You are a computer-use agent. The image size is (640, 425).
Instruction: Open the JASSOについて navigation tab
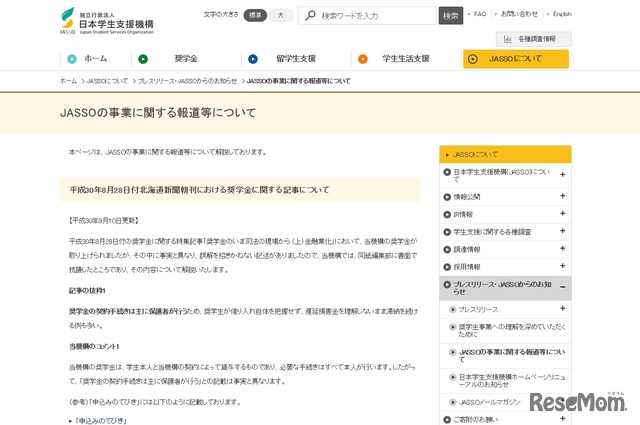(516, 59)
